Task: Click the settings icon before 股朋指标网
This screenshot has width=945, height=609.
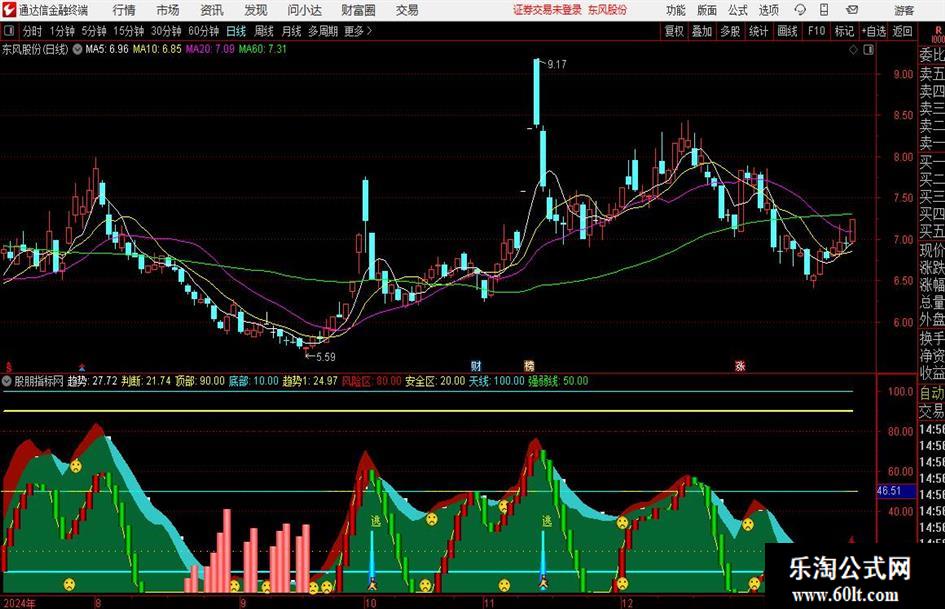Action: pos(7,381)
